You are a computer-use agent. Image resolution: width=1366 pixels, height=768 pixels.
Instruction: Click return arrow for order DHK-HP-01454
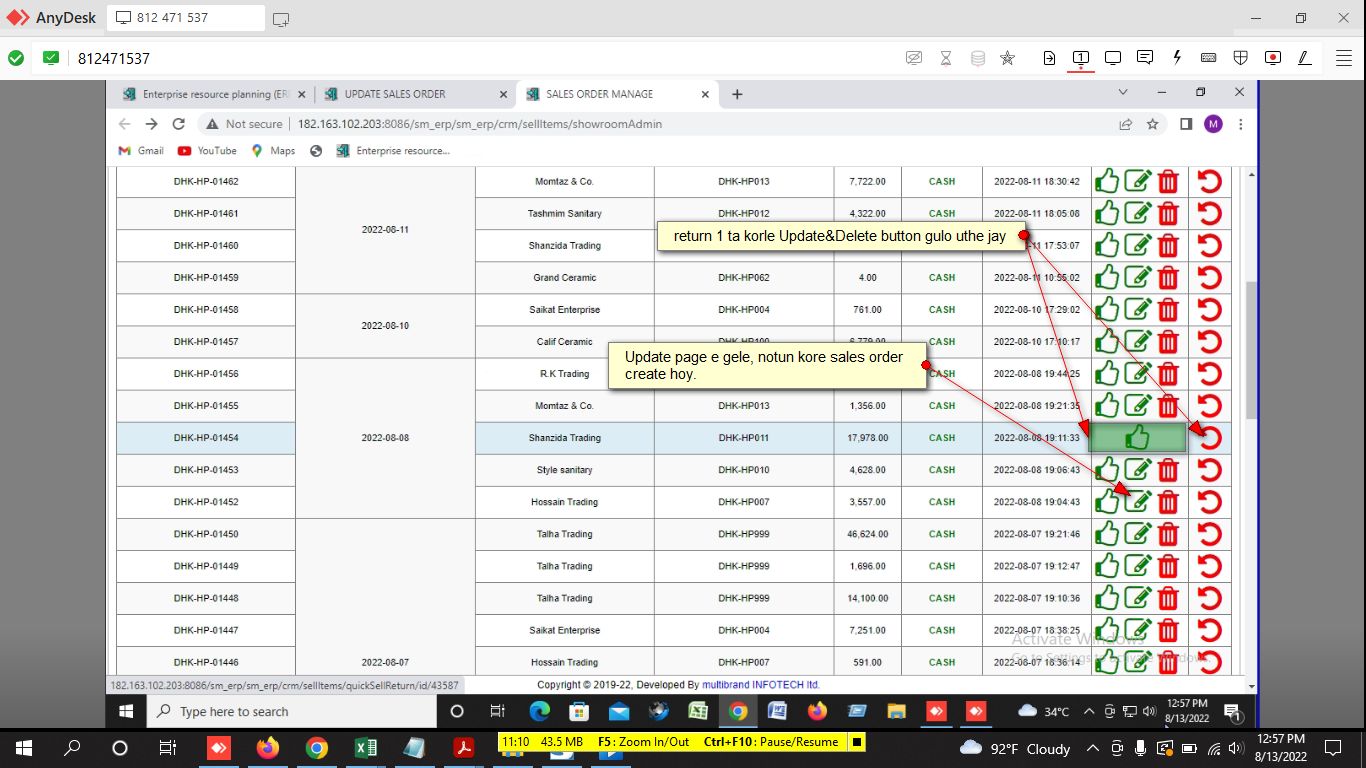tap(1210, 438)
